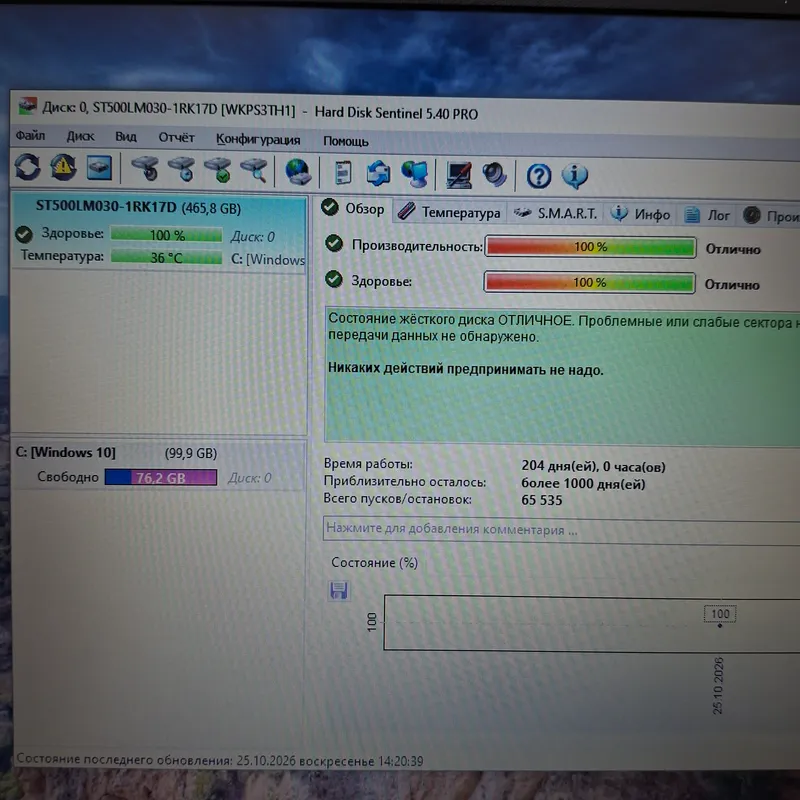This screenshot has width=800, height=800.
Task: Switch to the Температура tab
Action: coord(449,212)
